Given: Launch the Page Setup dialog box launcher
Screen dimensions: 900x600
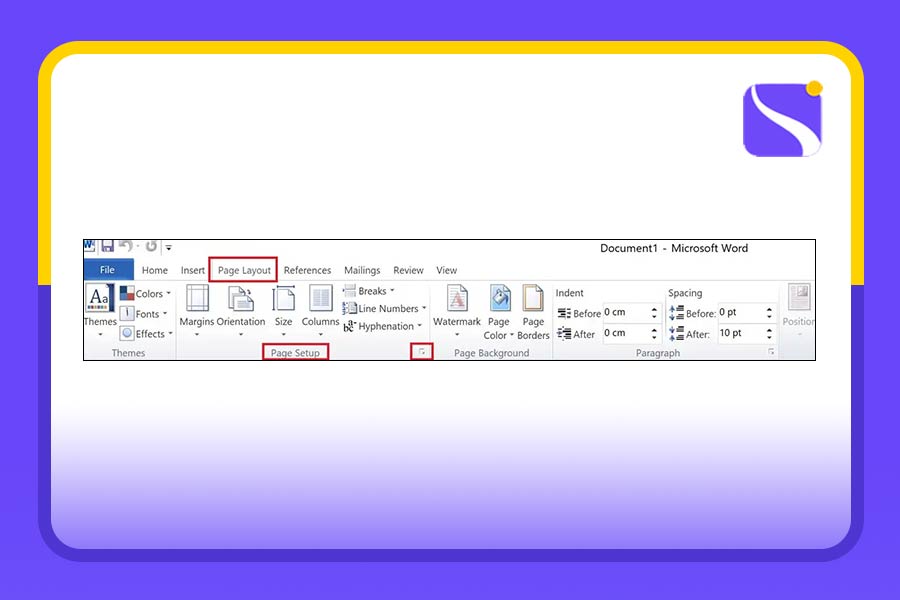Looking at the screenshot, I should click(x=423, y=352).
